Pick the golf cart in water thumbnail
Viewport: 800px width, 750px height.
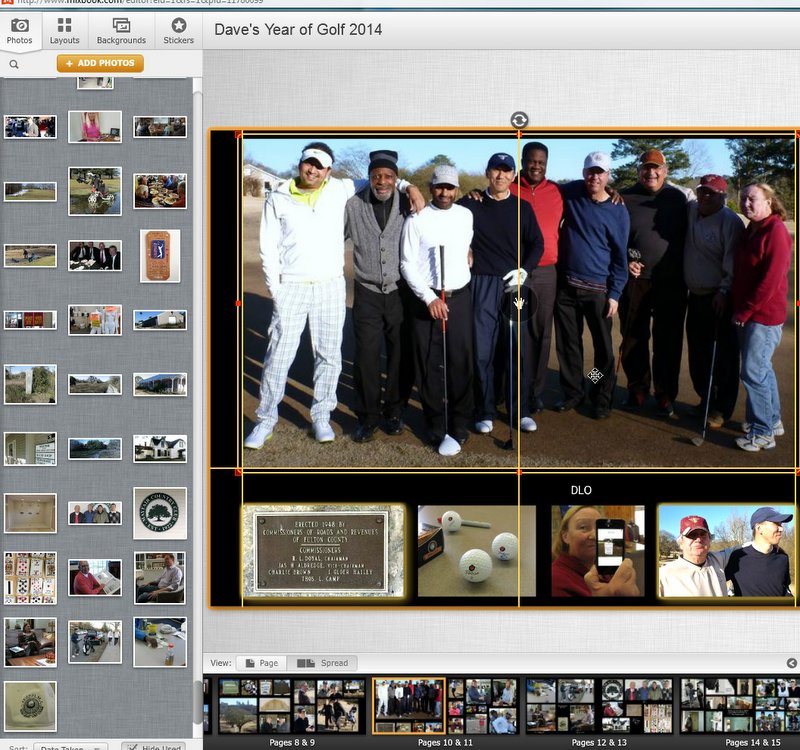(x=95, y=191)
